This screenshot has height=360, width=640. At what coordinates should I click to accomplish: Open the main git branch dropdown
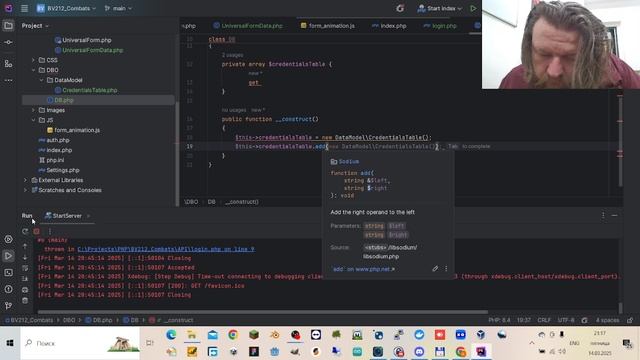[118, 8]
